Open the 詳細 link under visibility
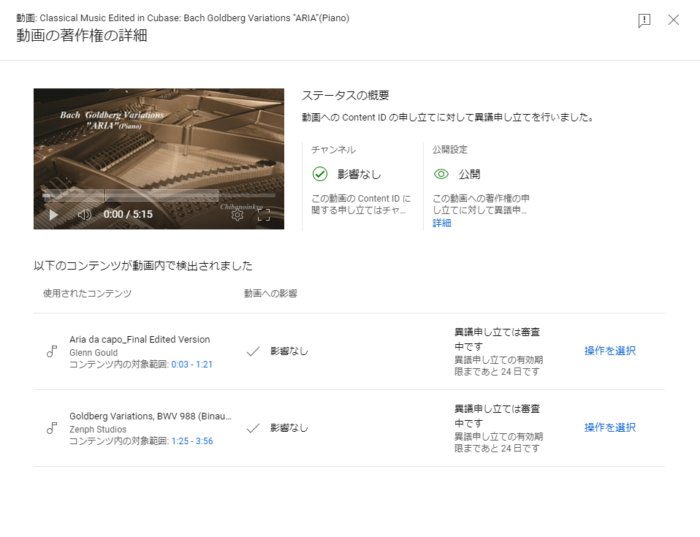Image resolution: width=700 pixels, height=537 pixels. pos(442,223)
